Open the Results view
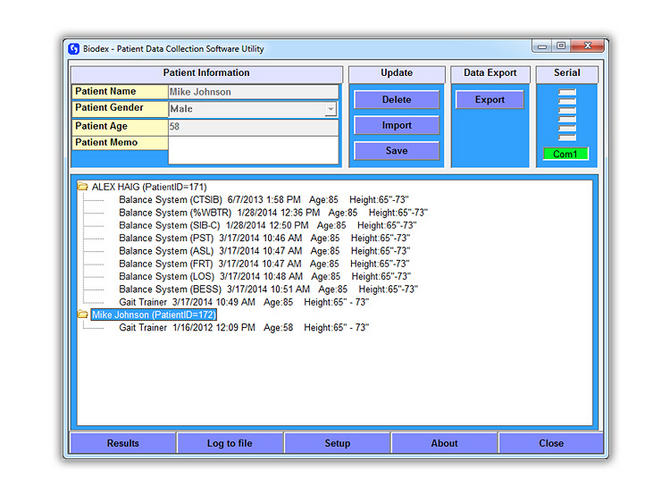670x503 pixels. 123,443
